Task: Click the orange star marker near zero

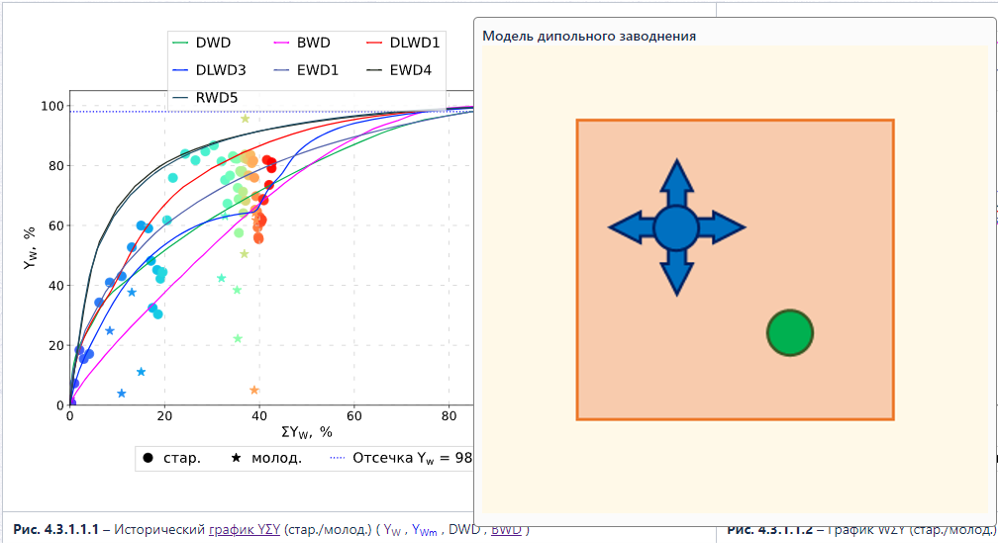Action: [x=254, y=390]
